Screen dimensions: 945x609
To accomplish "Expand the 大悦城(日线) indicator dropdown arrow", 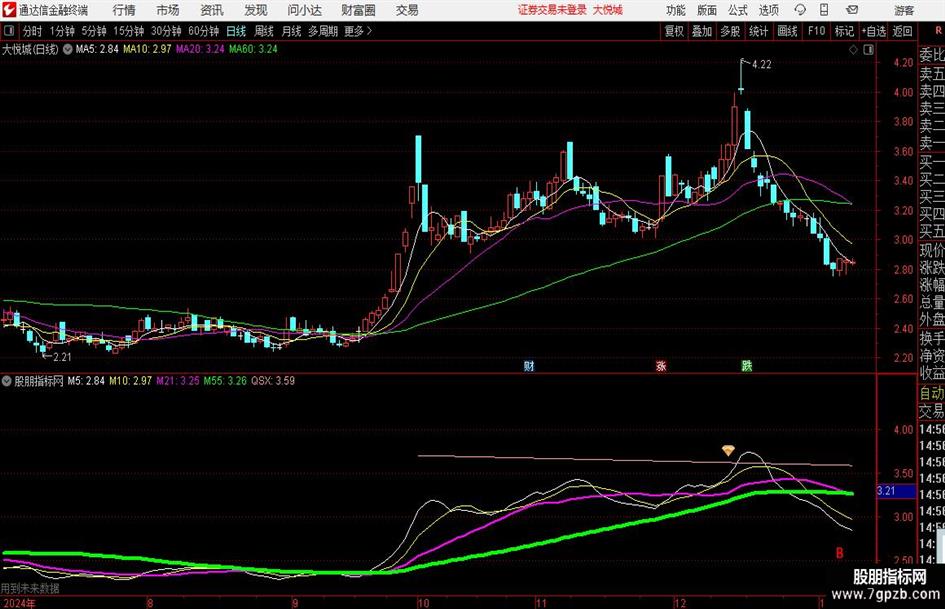I will coord(68,49).
